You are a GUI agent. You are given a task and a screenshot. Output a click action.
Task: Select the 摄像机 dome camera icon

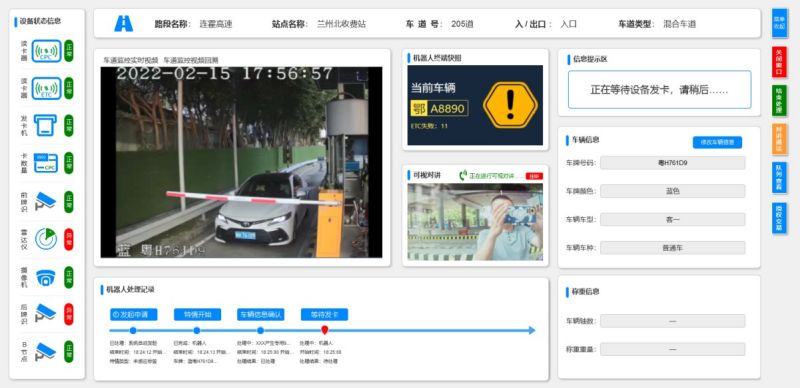pyautogui.click(x=45, y=277)
